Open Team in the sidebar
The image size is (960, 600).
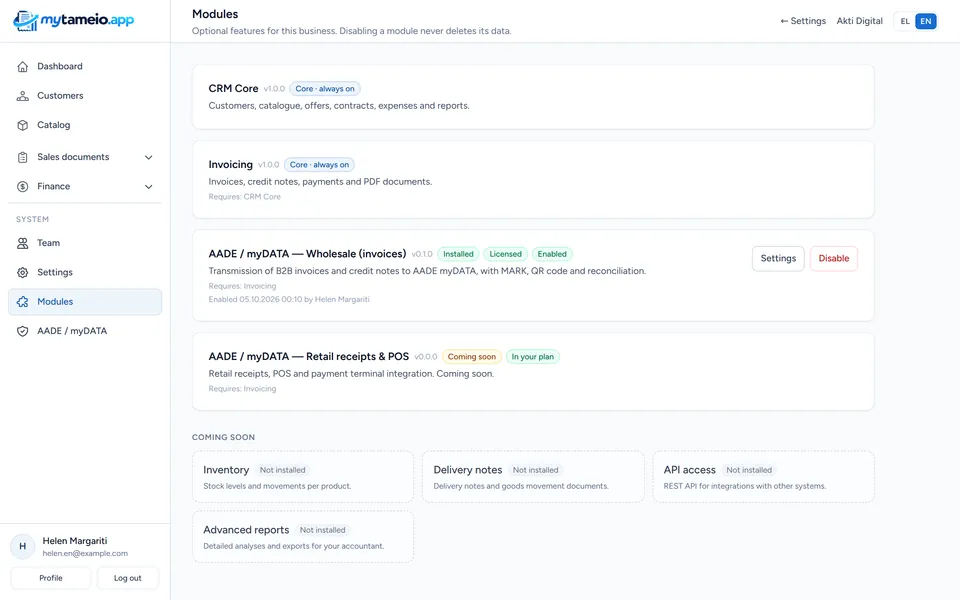85,243
